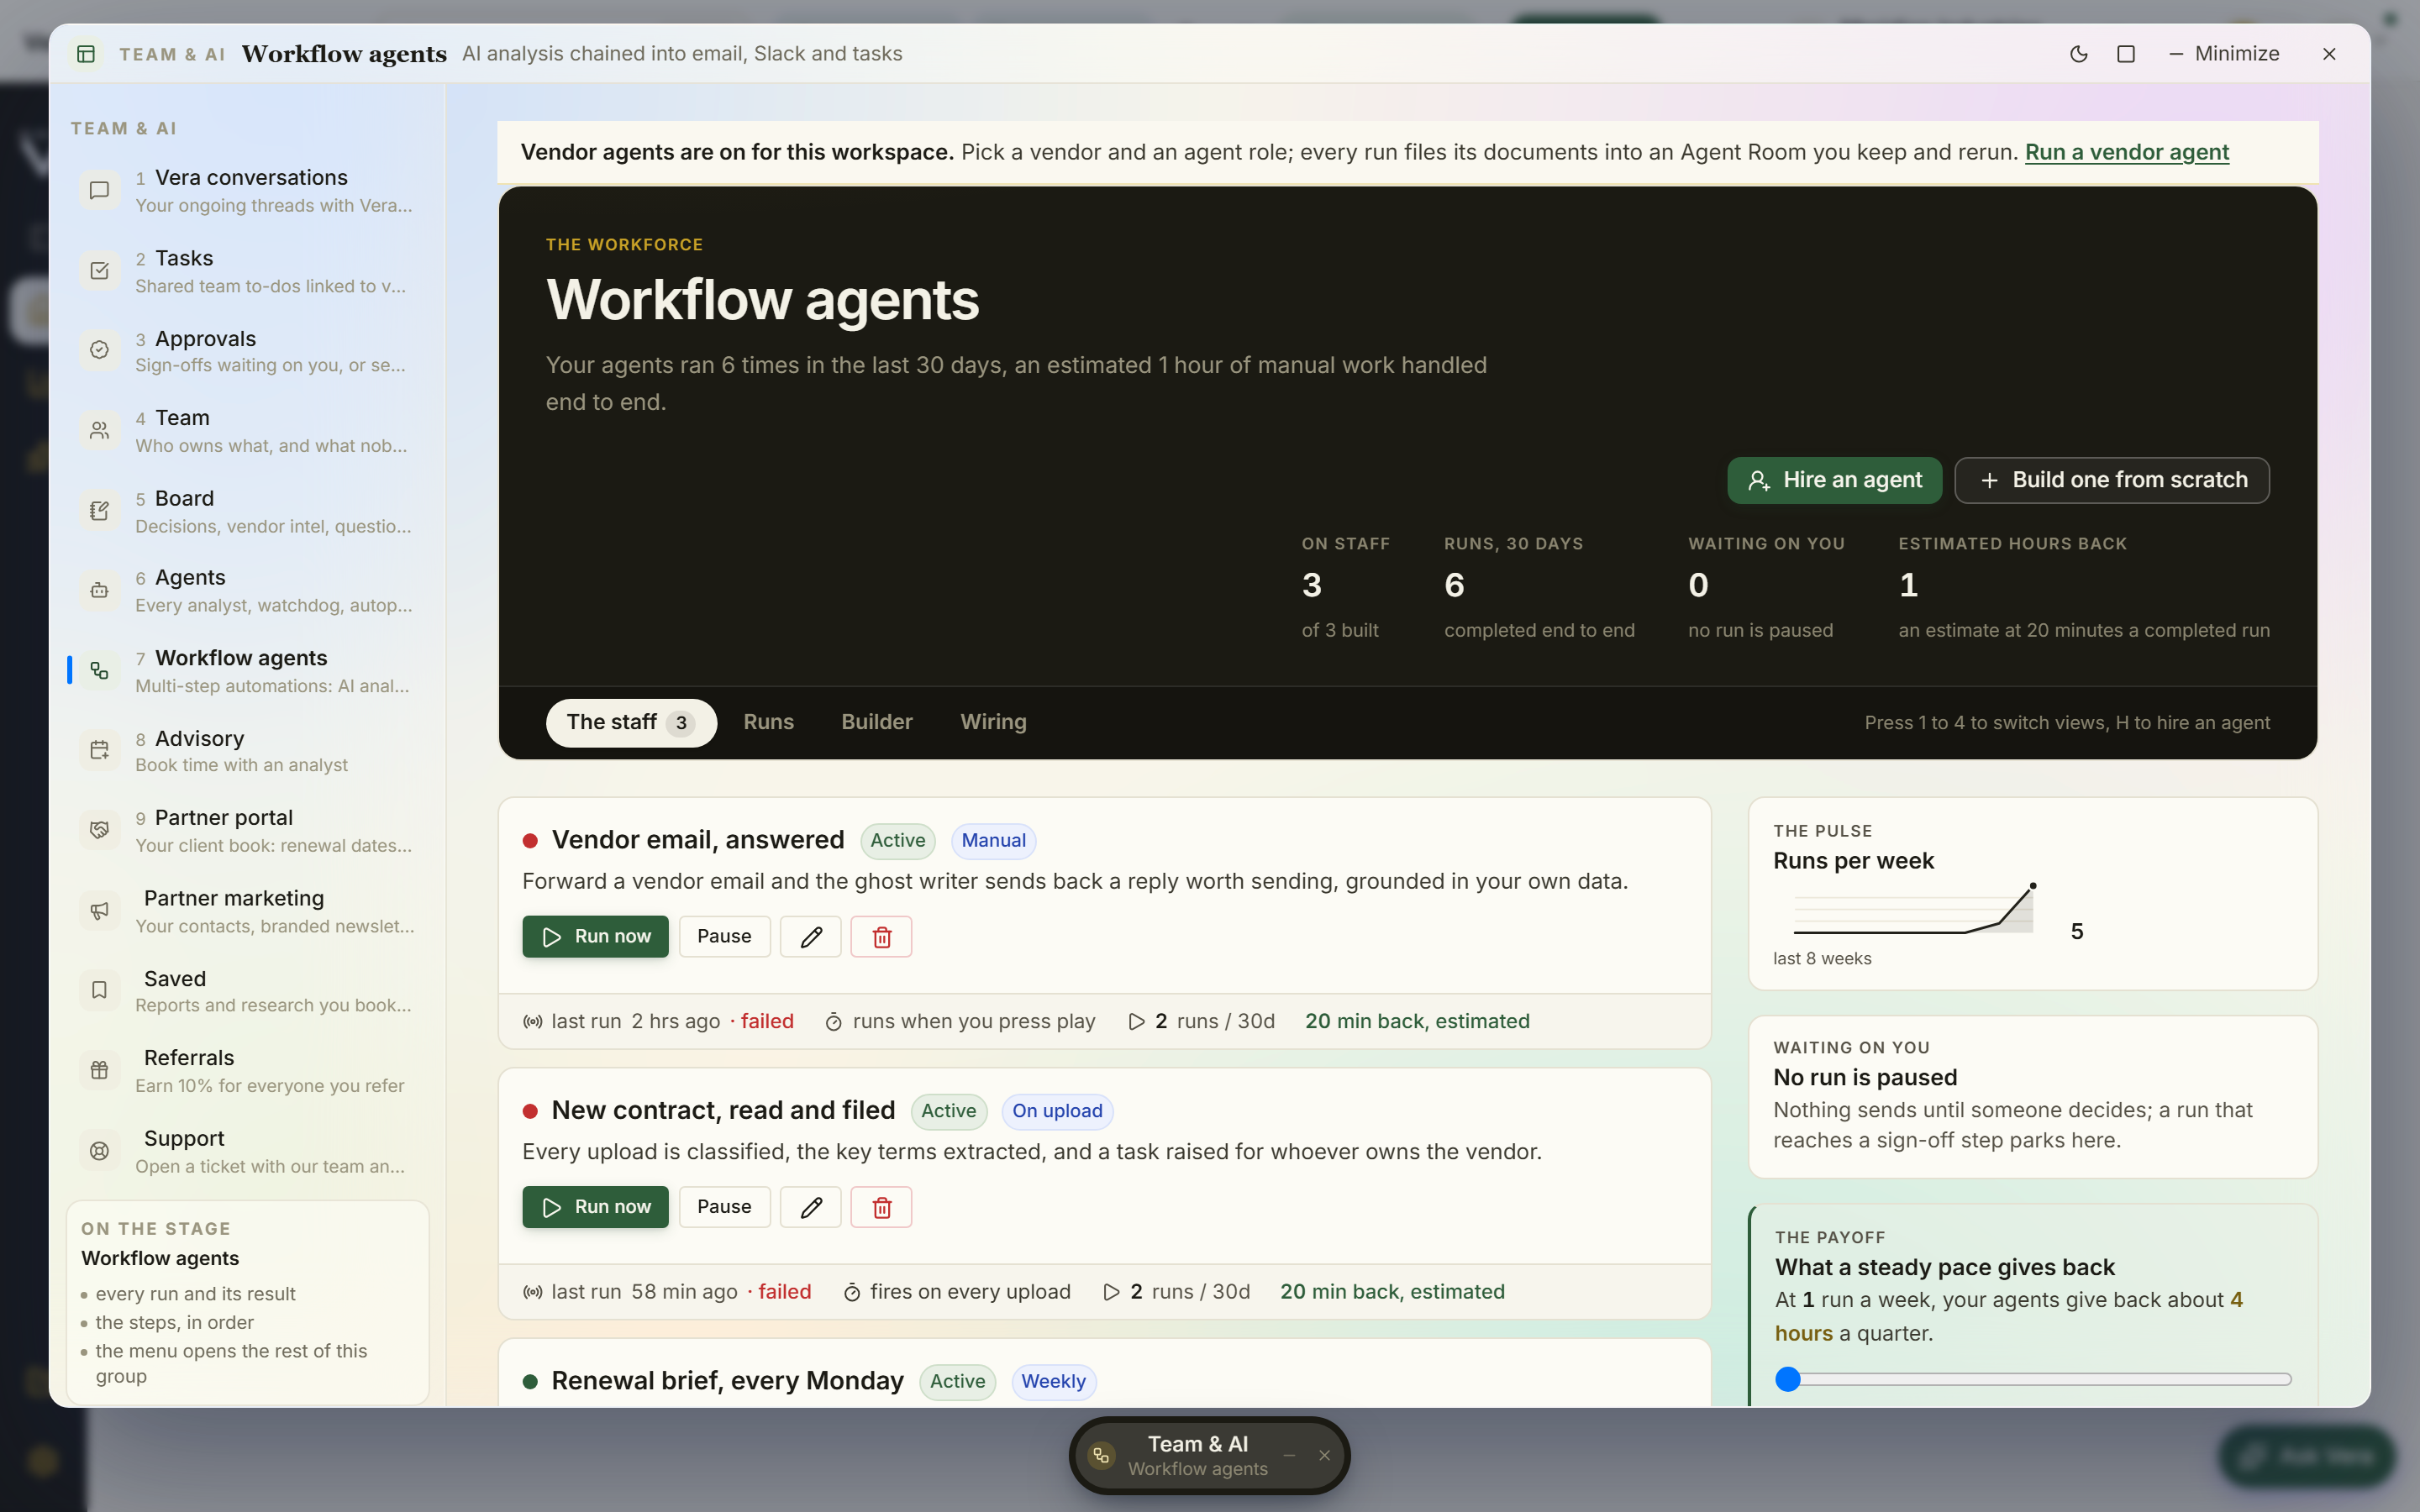
Task: Open New contract, read and filed title
Action: pyautogui.click(x=723, y=1110)
